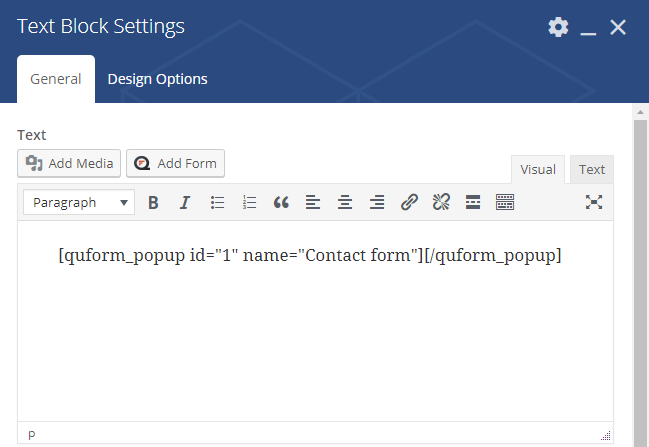Open the gear settings icon in header
Image resolution: width=649 pixels, height=447 pixels.
[558, 27]
